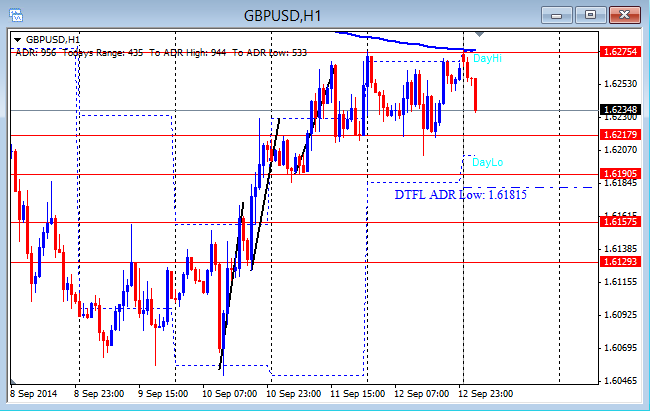The height and width of the screenshot is (411, 650).
Task: Click the 9 Sep 15:00 time label
Action: pyautogui.click(x=163, y=394)
